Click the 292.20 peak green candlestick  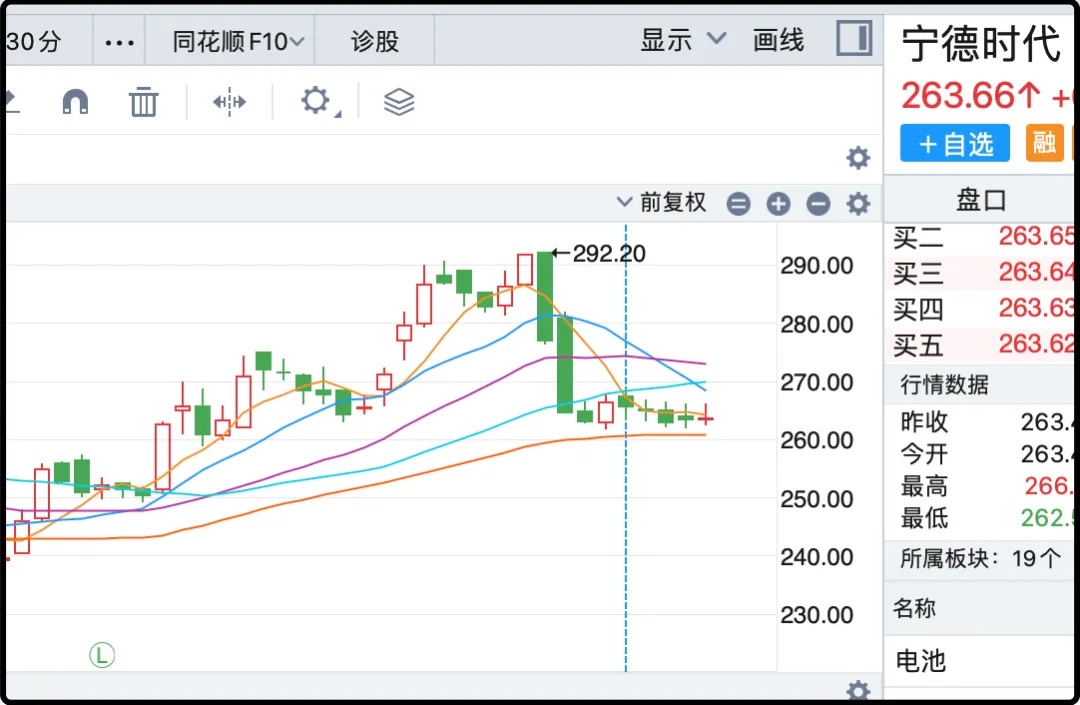pos(545,296)
